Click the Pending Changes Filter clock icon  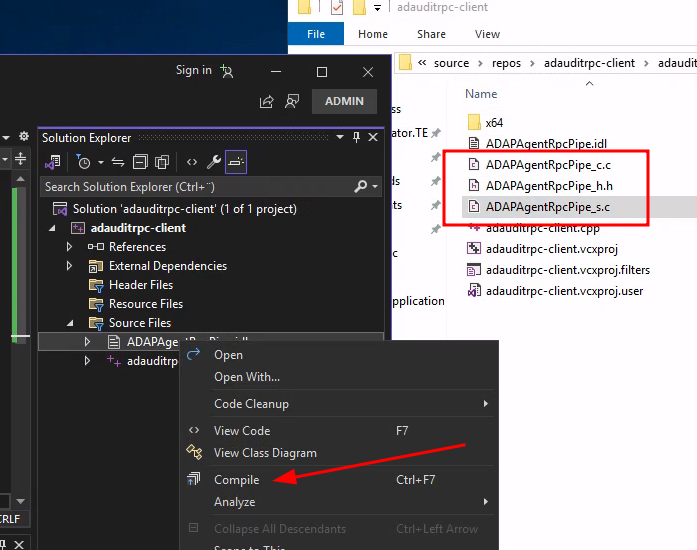83,162
